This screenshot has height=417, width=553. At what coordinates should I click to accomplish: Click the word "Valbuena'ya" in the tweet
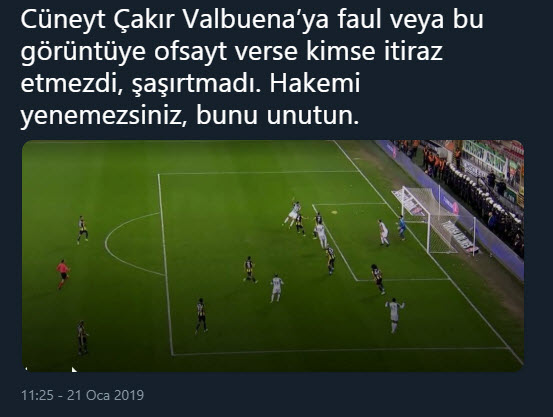click(x=256, y=19)
